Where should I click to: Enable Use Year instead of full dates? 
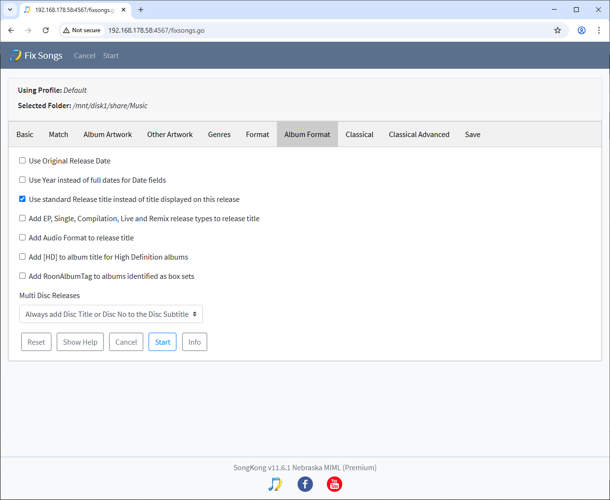(23, 180)
